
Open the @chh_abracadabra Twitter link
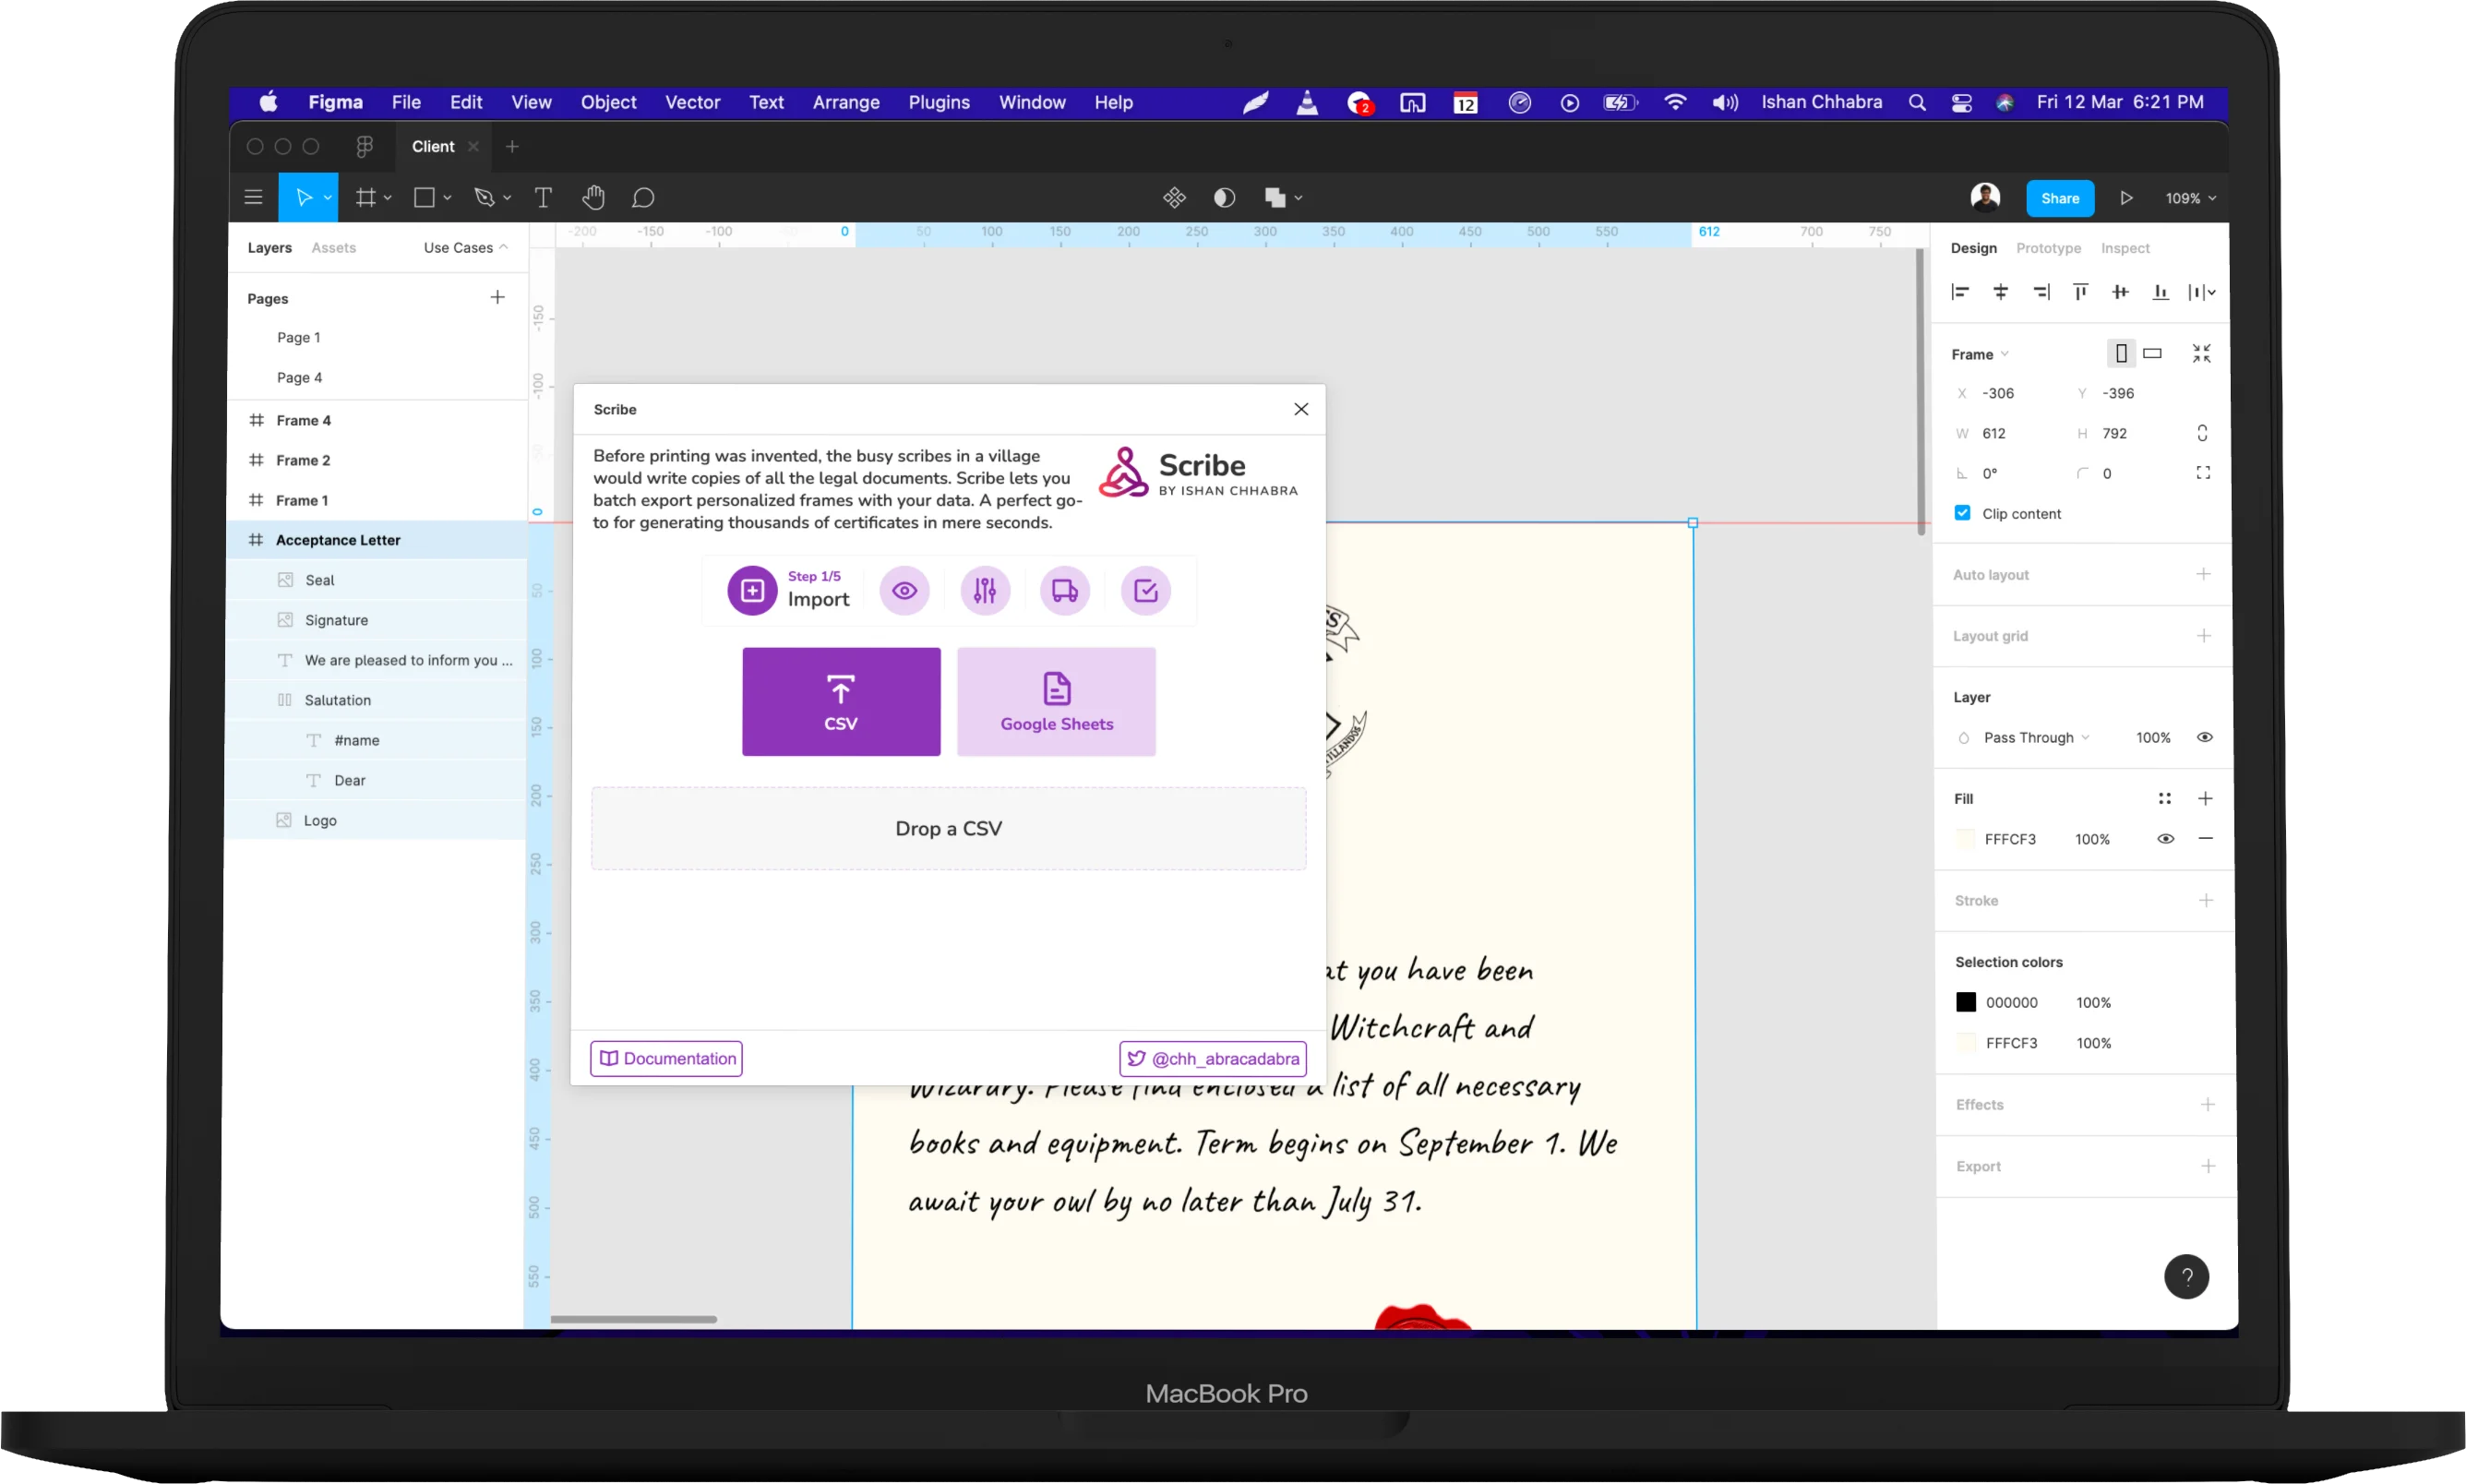(x=1212, y=1059)
